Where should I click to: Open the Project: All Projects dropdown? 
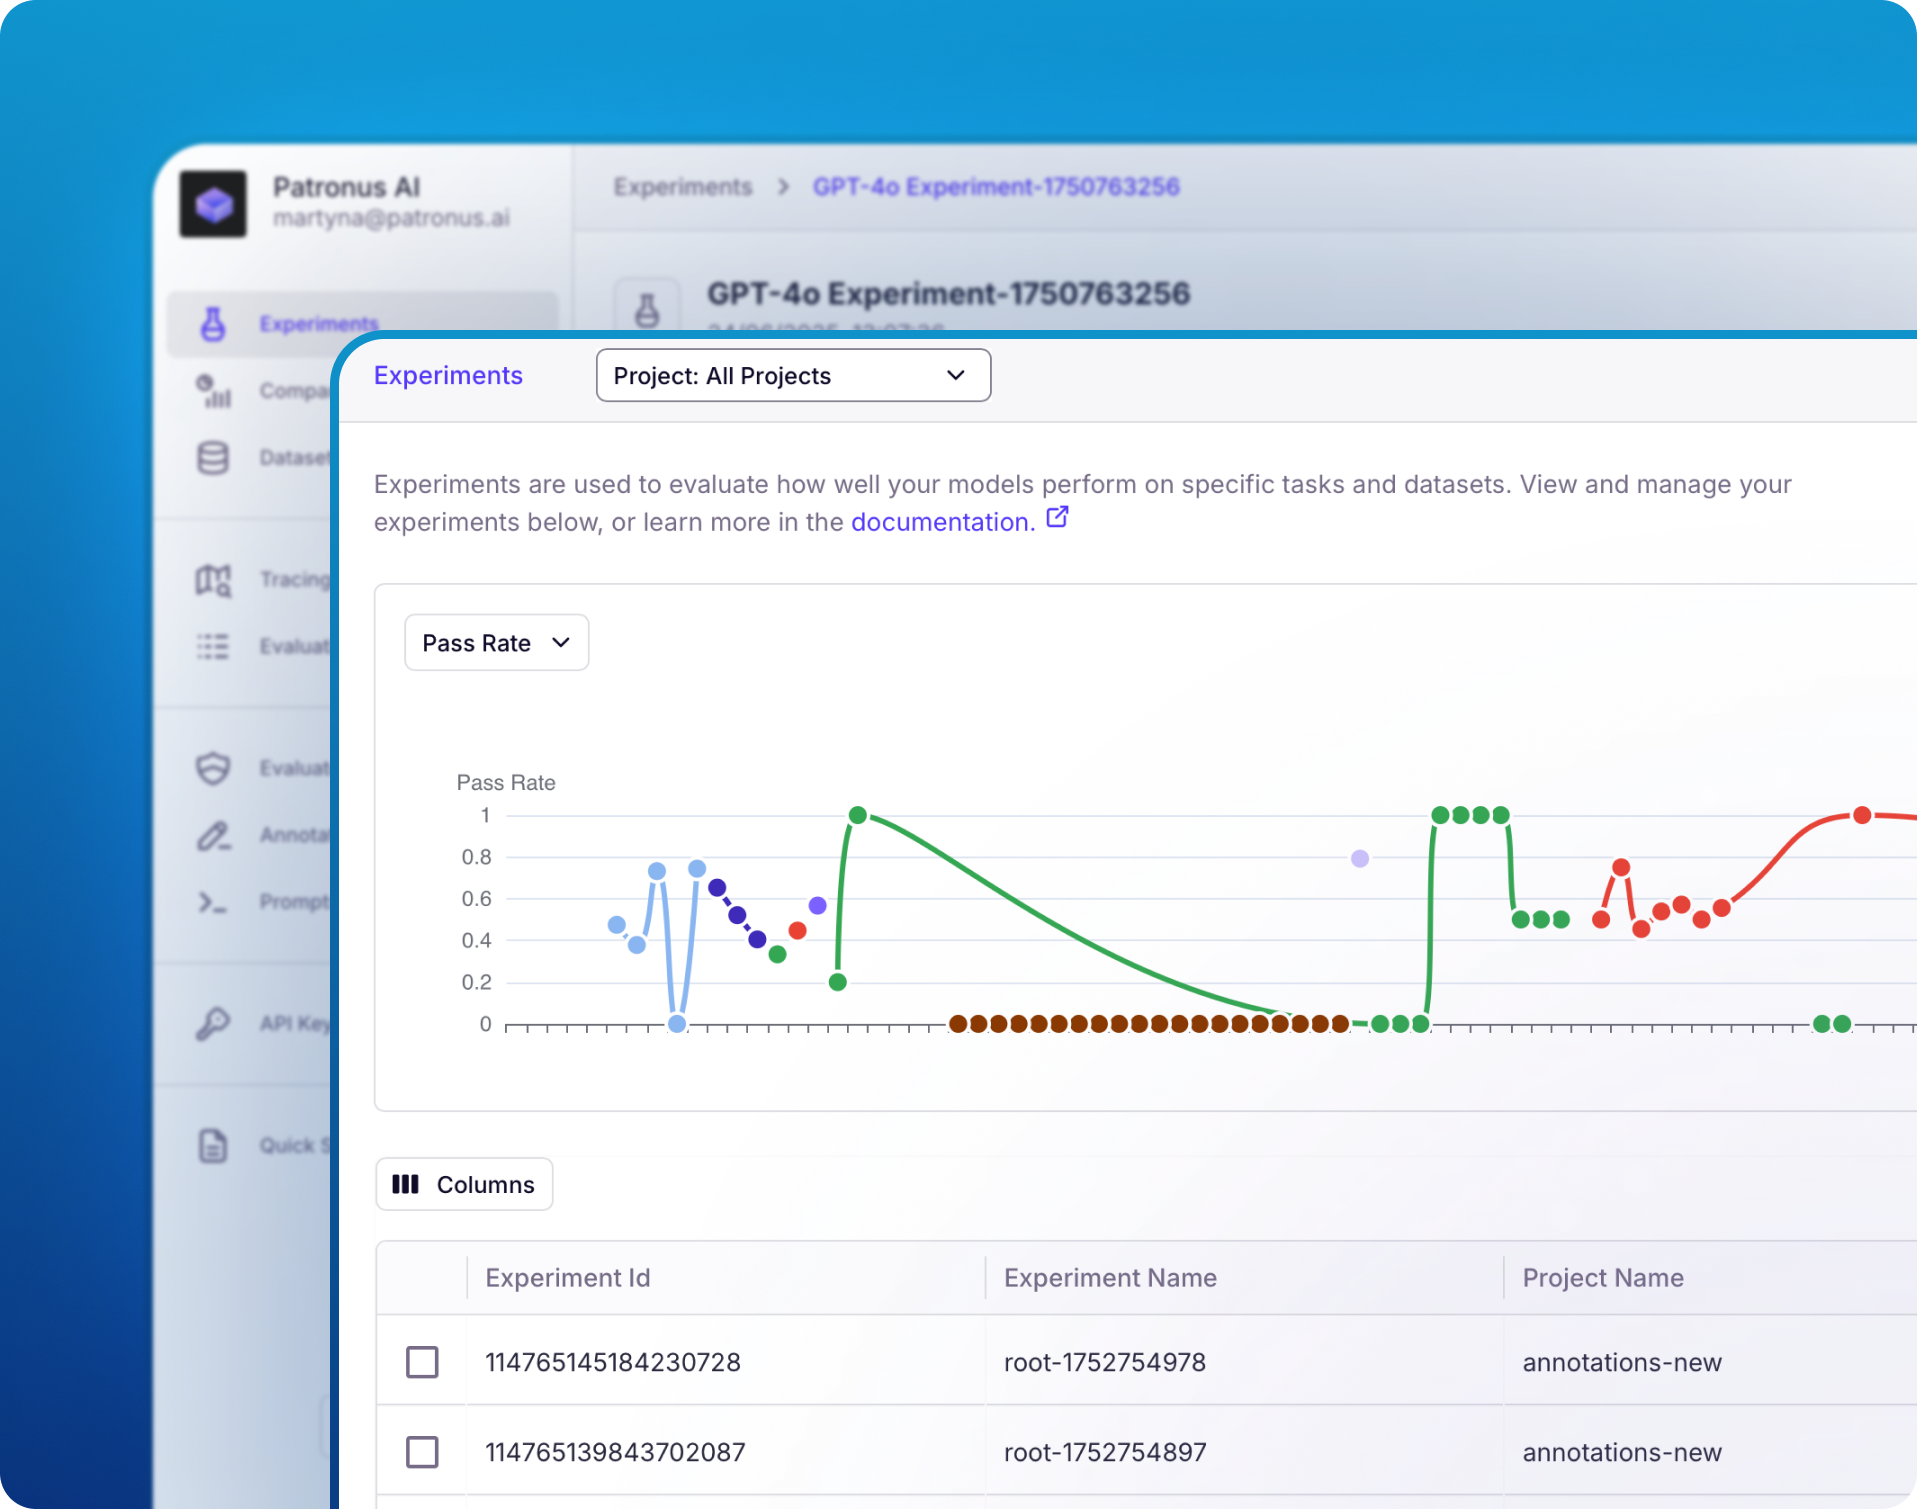(793, 375)
